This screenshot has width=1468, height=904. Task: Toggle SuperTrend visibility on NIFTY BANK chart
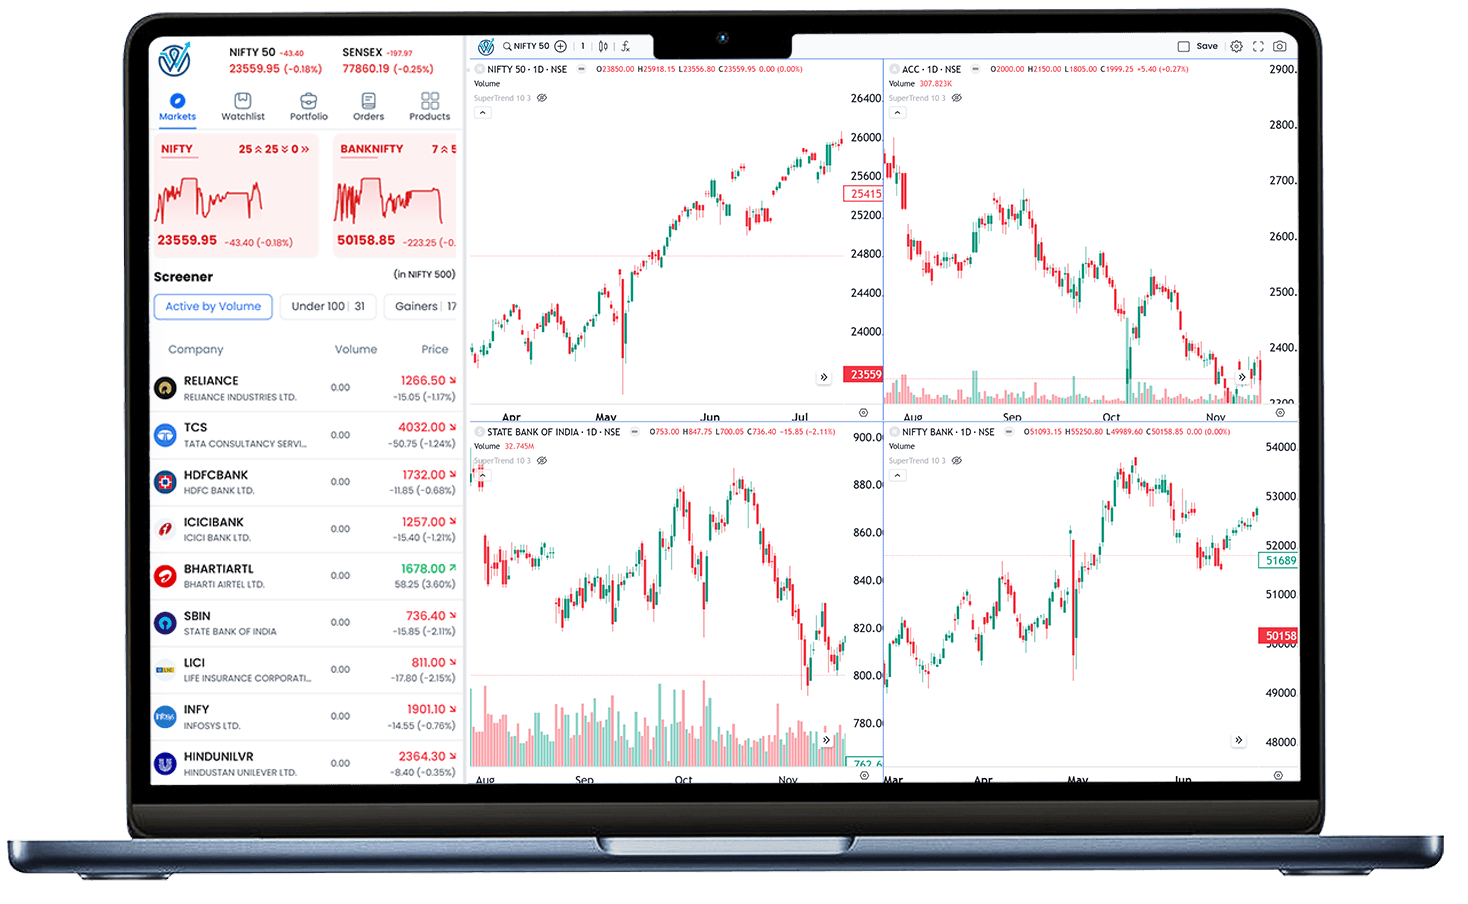click(x=957, y=461)
